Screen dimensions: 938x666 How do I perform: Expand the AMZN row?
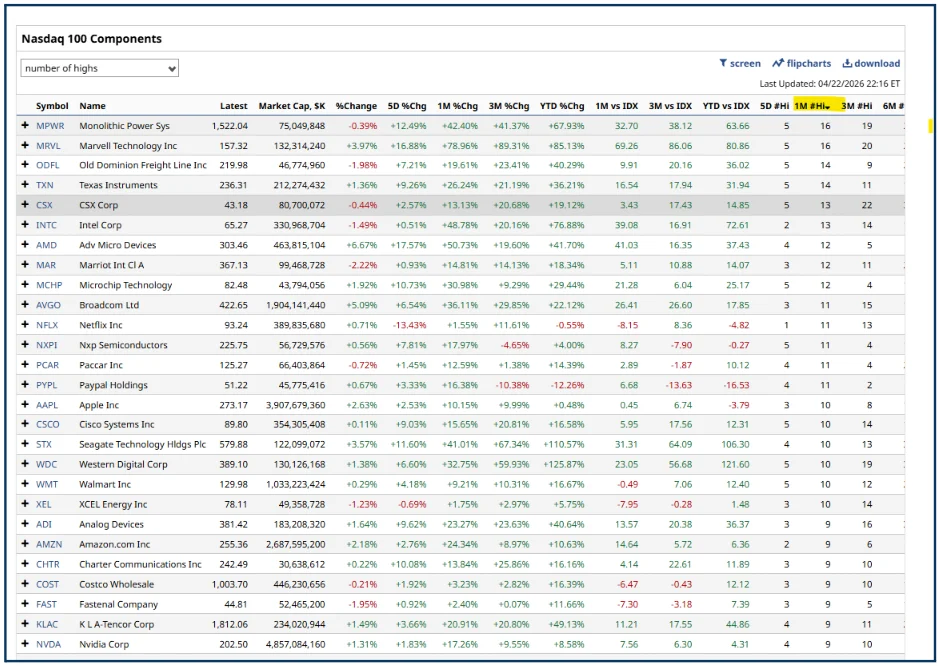25,544
